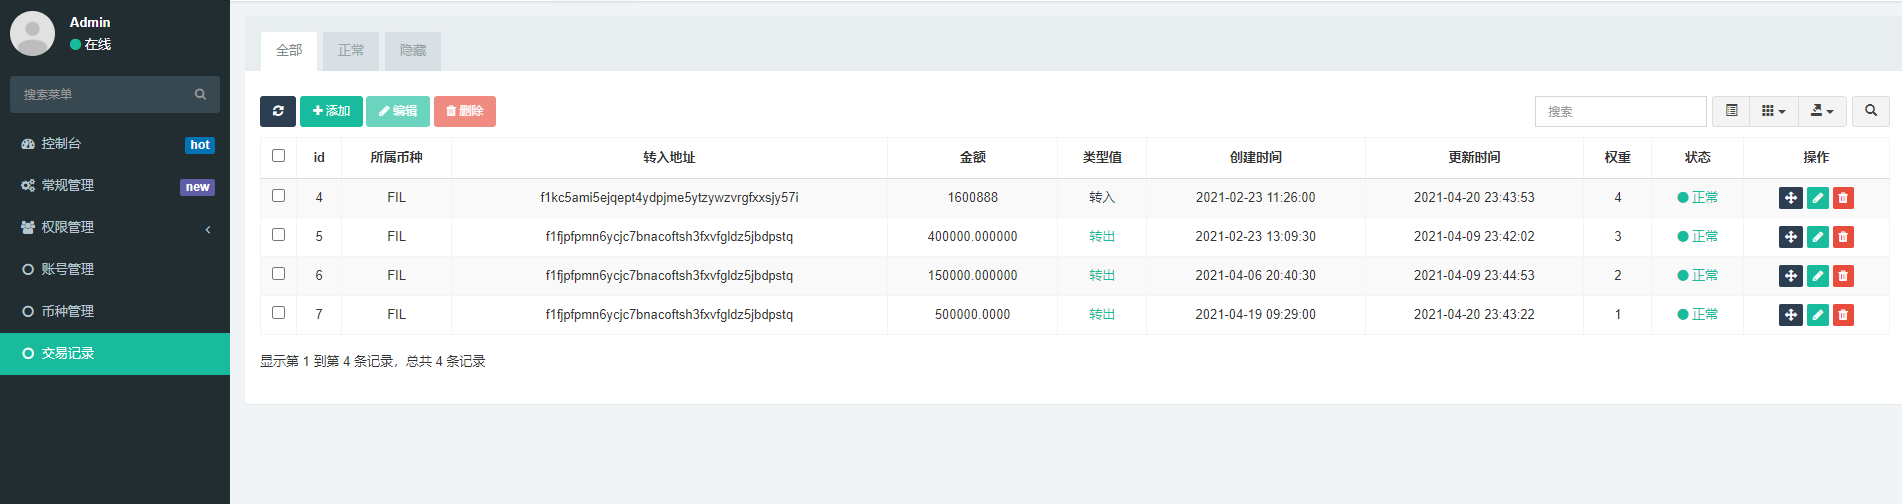Click the 搜索 input field above the table
Image resolution: width=1902 pixels, height=504 pixels.
[1620, 111]
